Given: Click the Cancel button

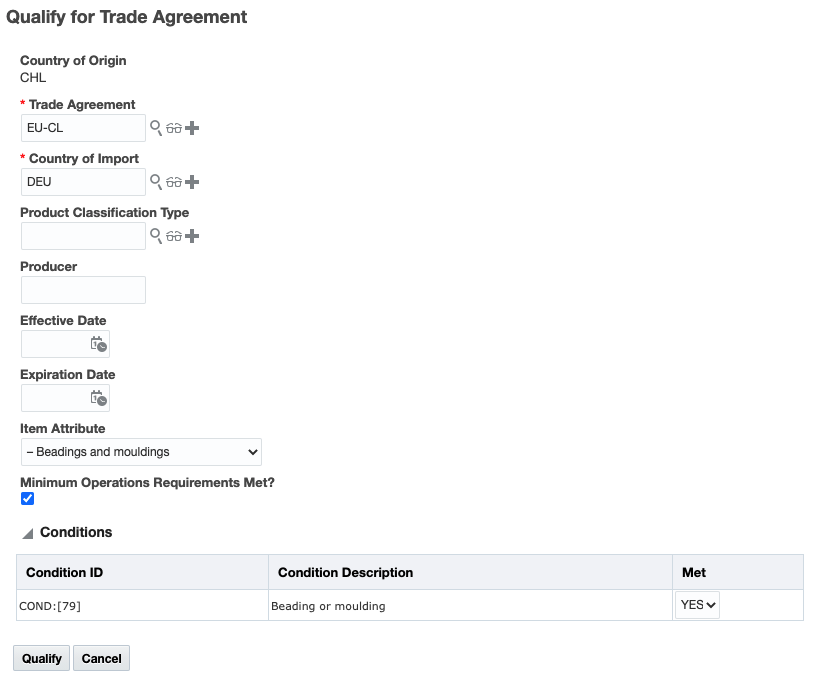Looking at the screenshot, I should tap(101, 658).
